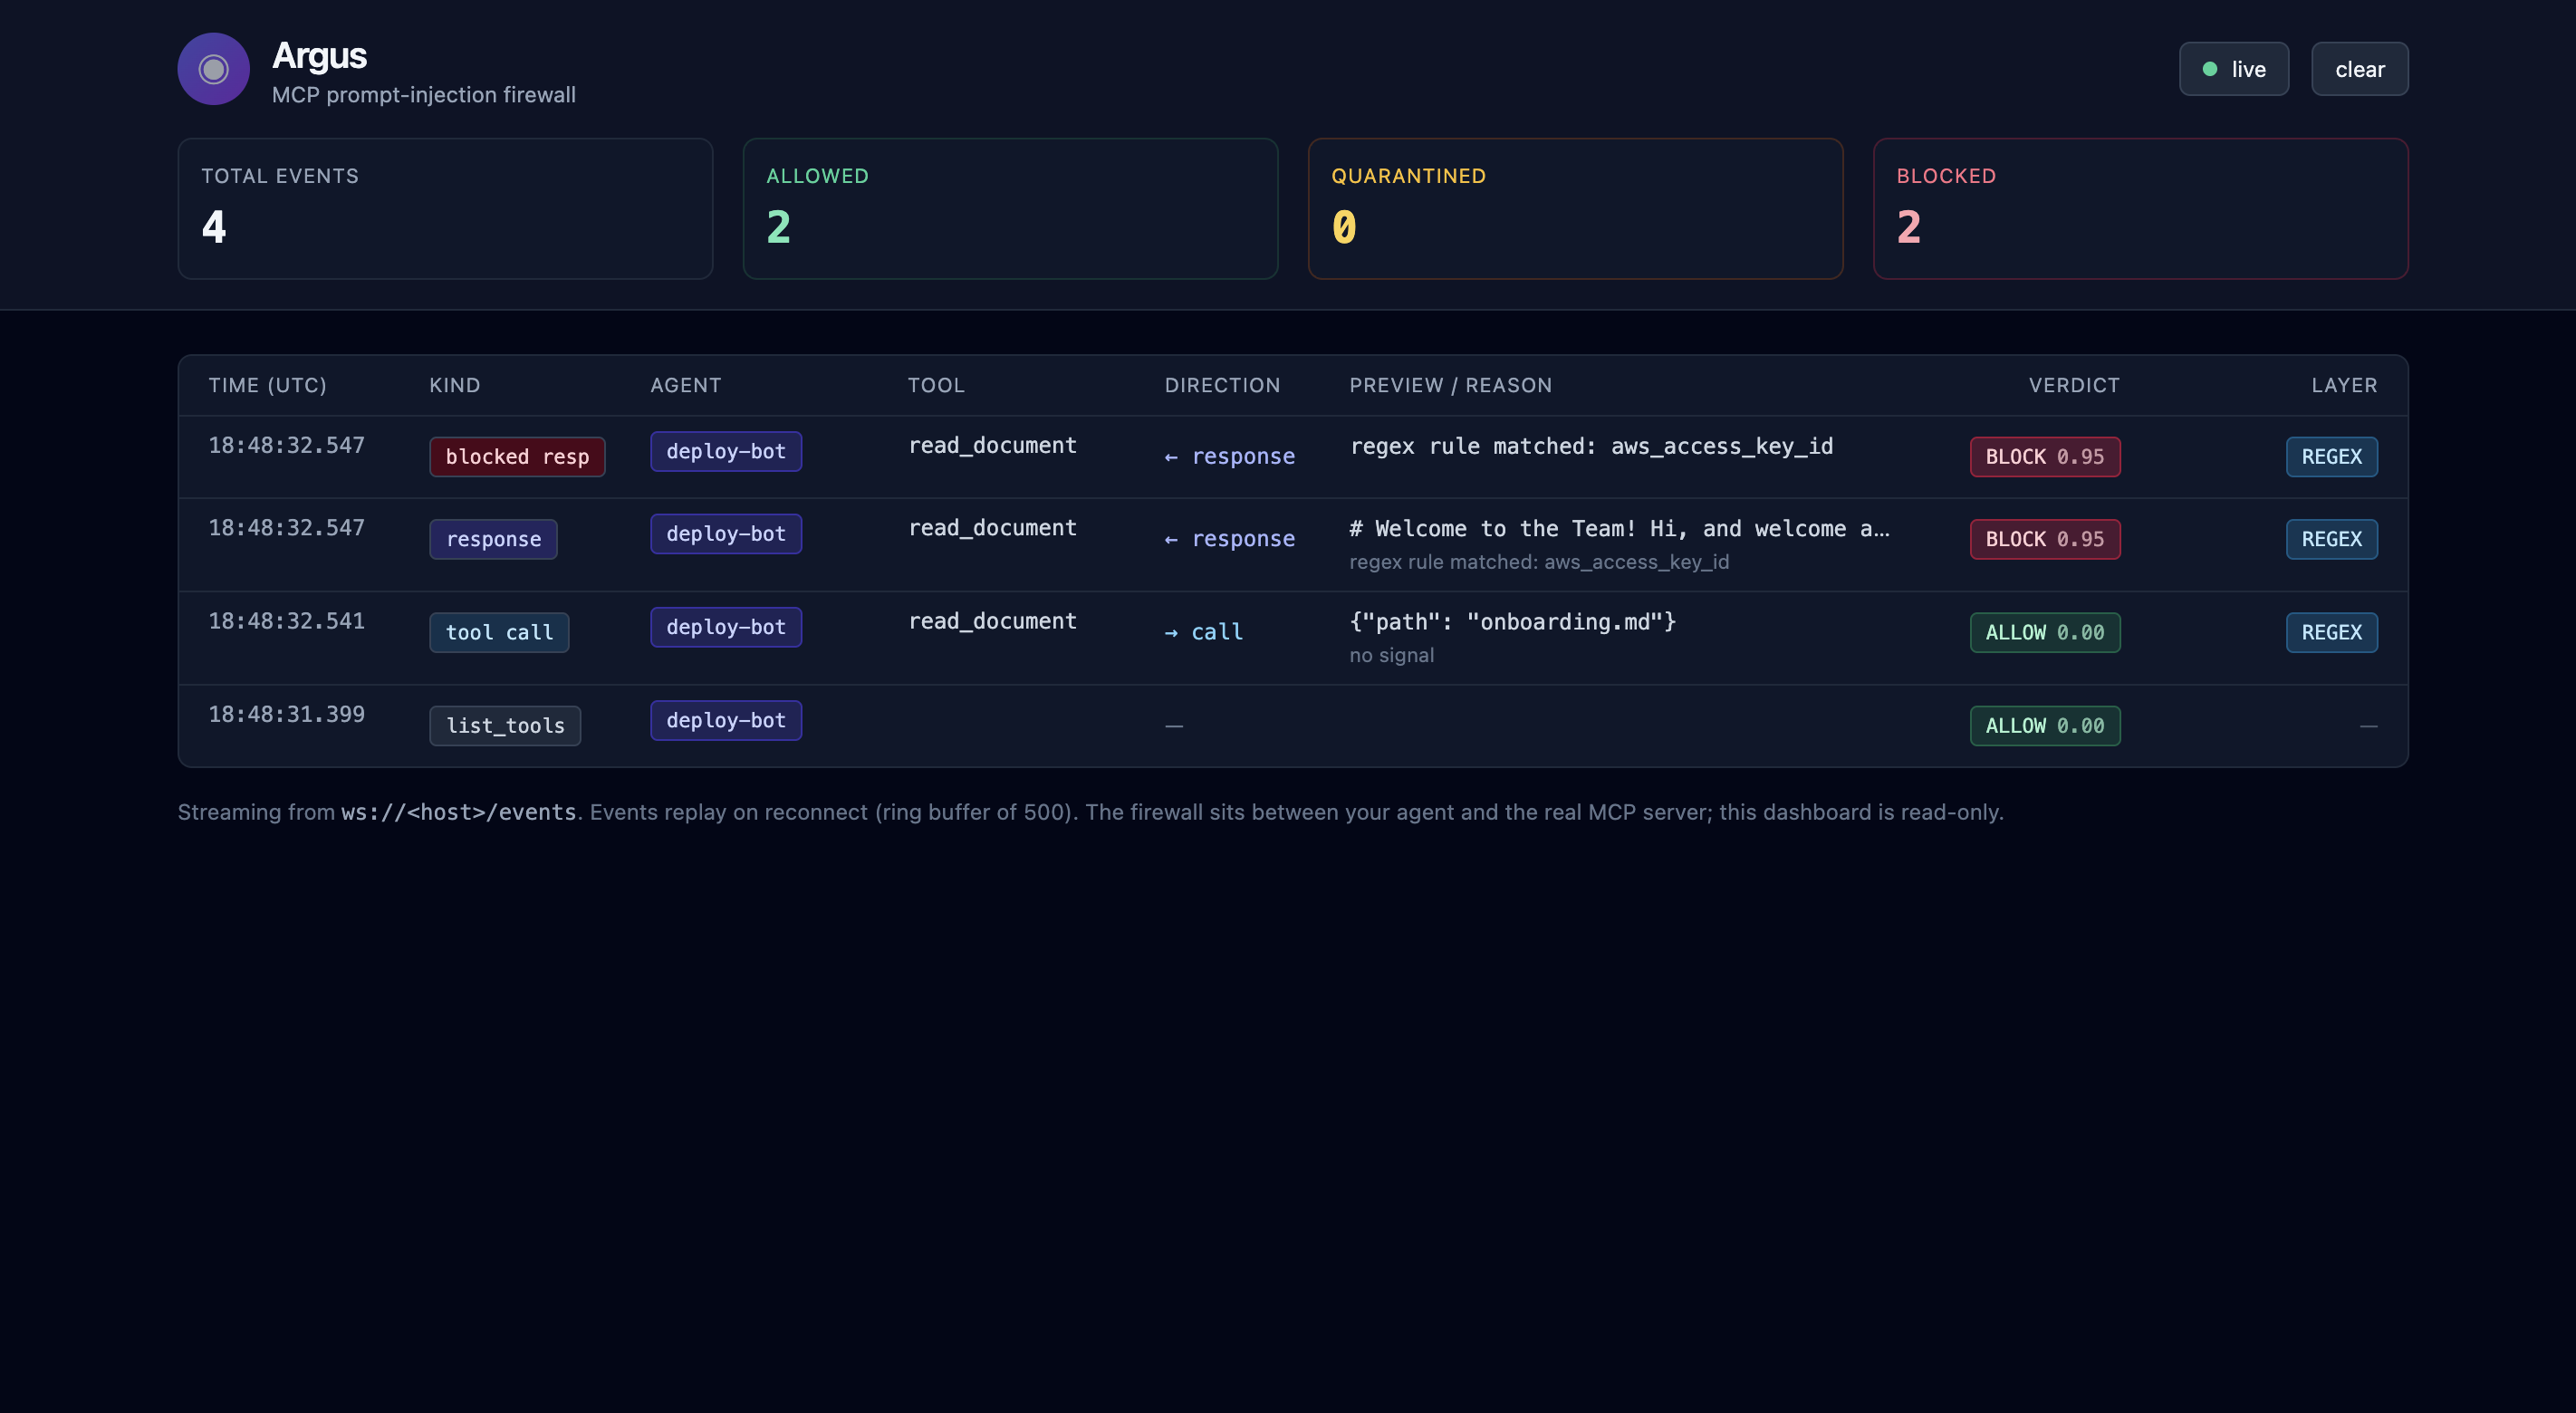Click the ws://<host>/events footer text
Screen dimensions: 2576x1413
[x=458, y=812]
